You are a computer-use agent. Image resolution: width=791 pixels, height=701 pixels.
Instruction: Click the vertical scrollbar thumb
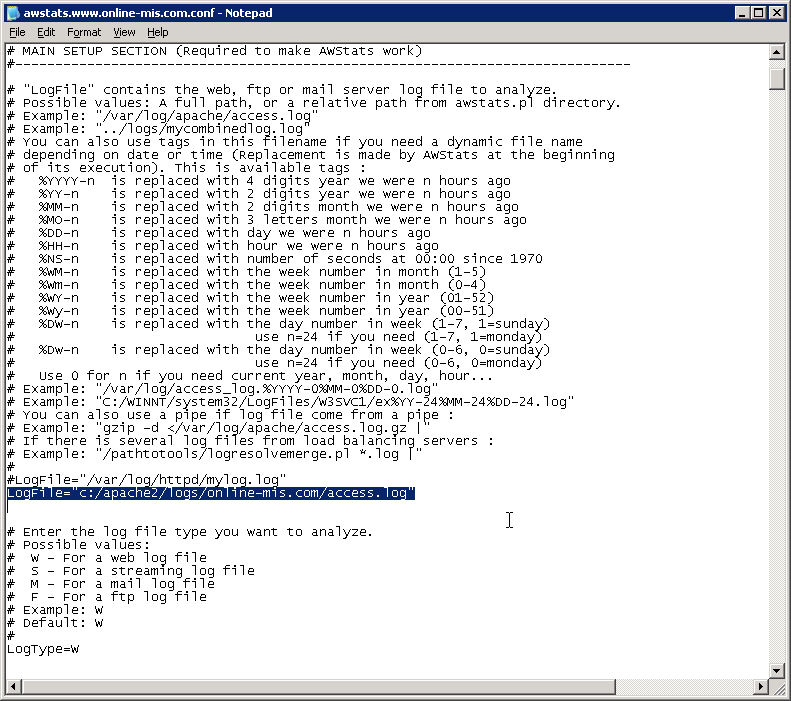(777, 78)
